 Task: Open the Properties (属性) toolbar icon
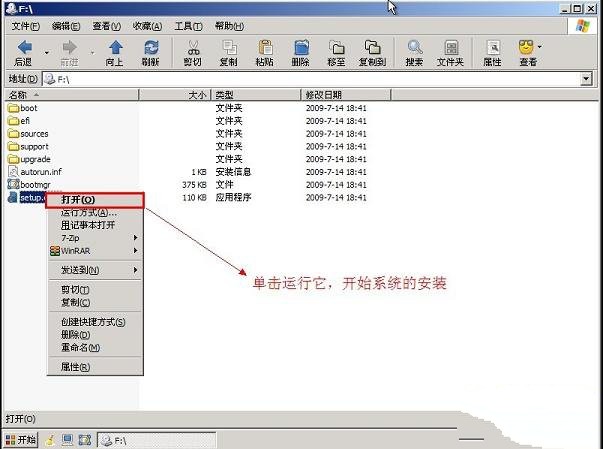pos(492,48)
